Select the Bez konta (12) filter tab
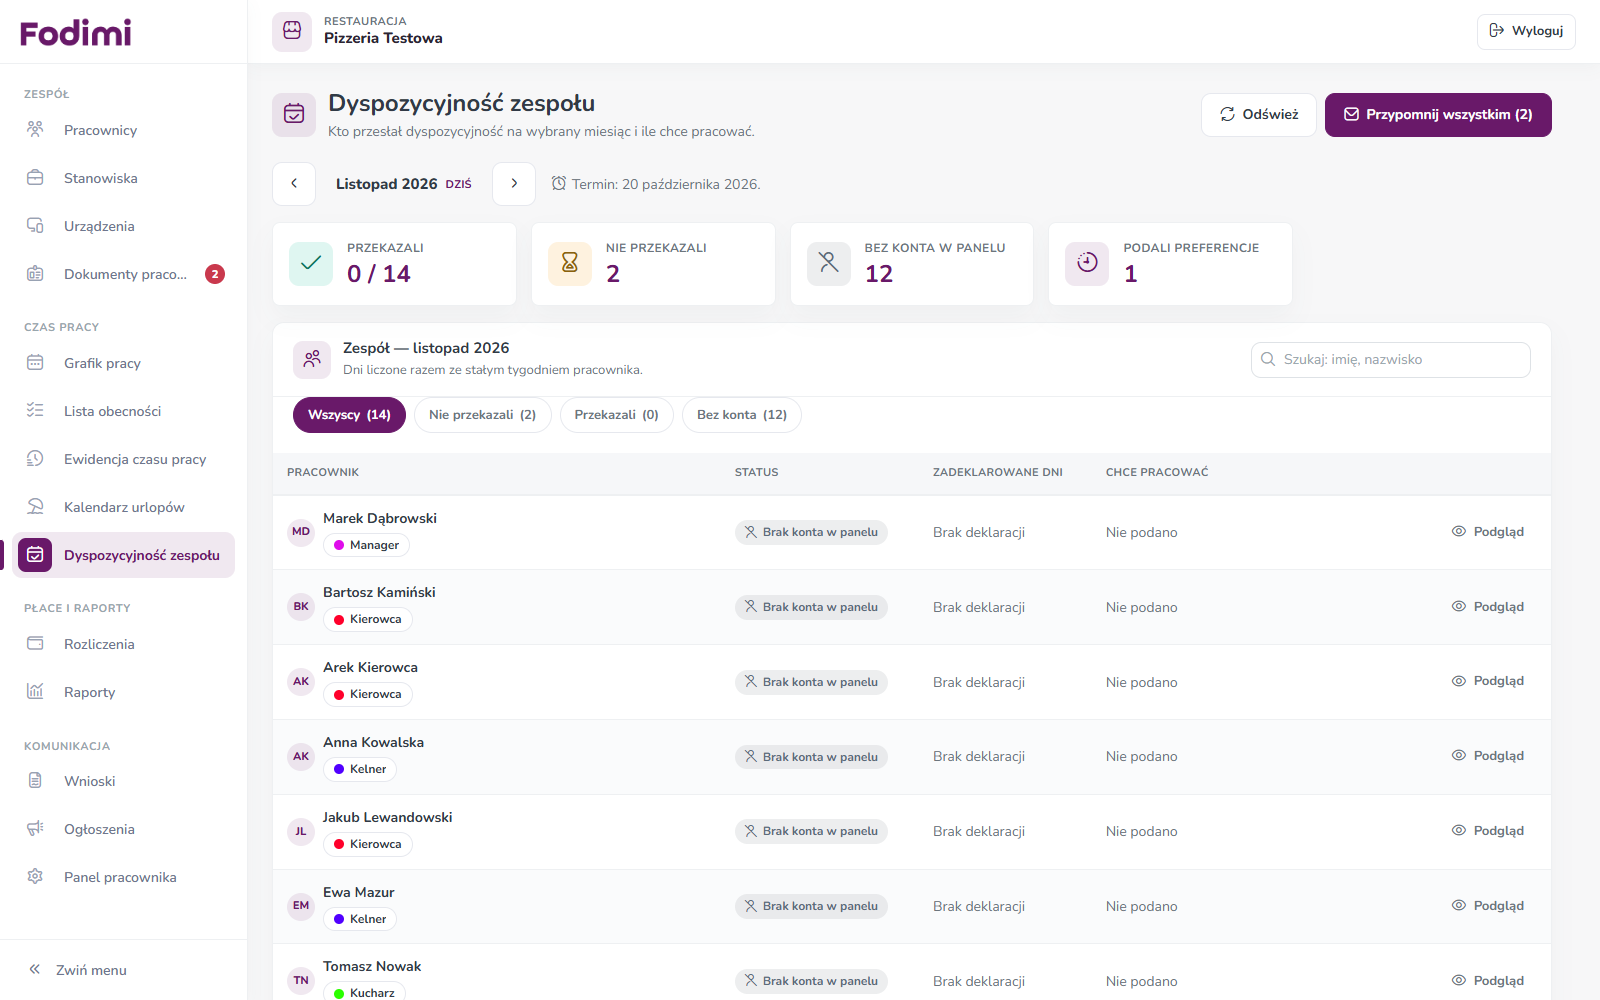Viewport: 1600px width, 1000px height. click(742, 415)
